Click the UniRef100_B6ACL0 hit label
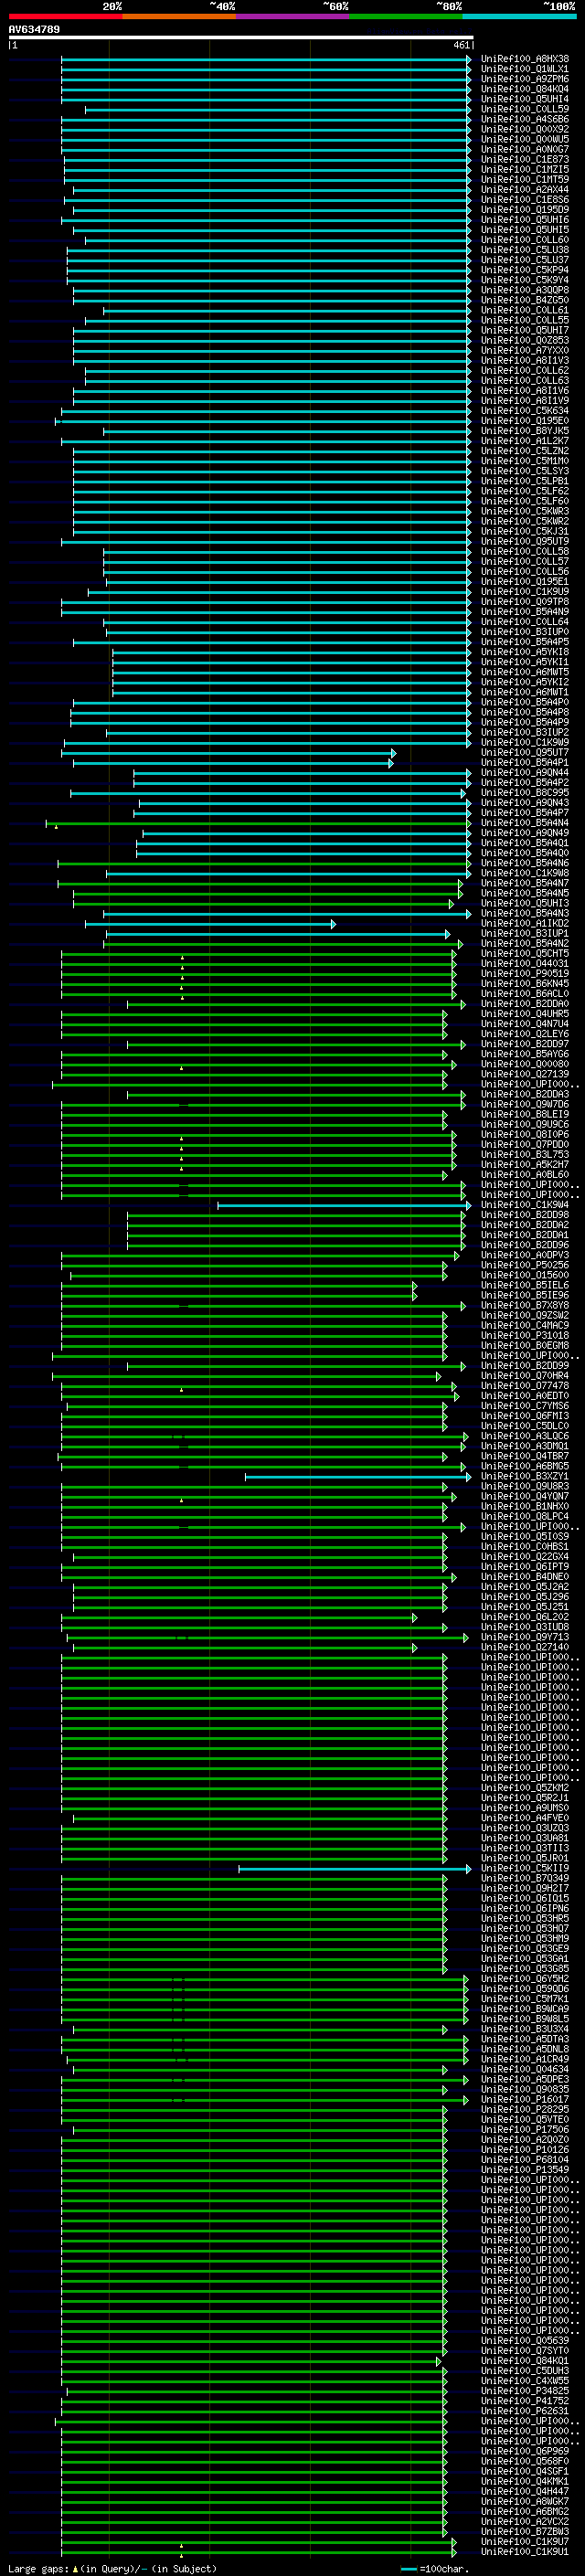The height and width of the screenshot is (2576, 585). tap(525, 994)
